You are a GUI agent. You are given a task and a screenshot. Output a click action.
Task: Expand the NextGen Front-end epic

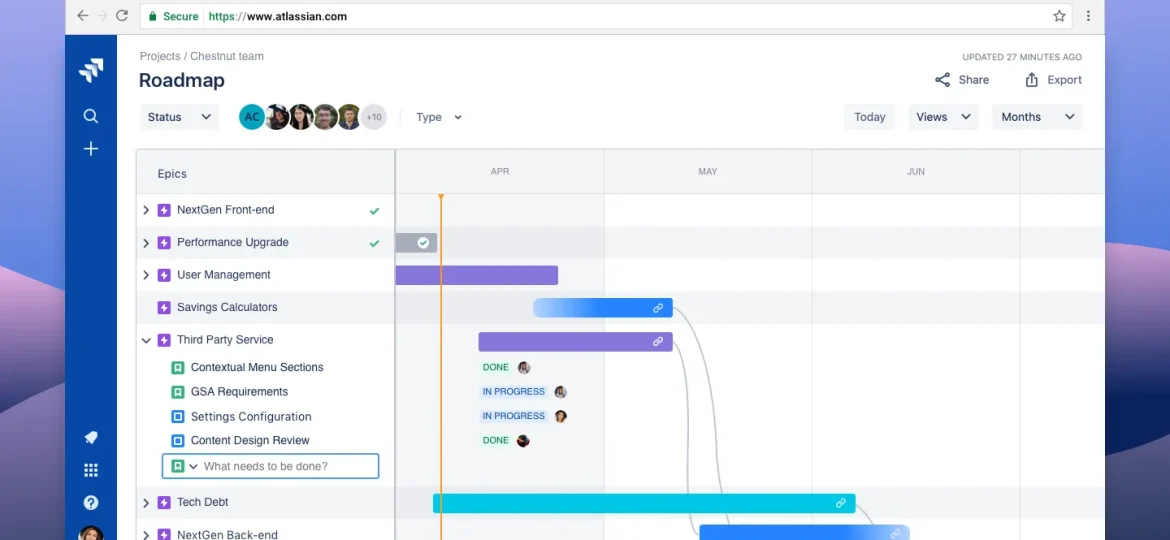pos(146,210)
